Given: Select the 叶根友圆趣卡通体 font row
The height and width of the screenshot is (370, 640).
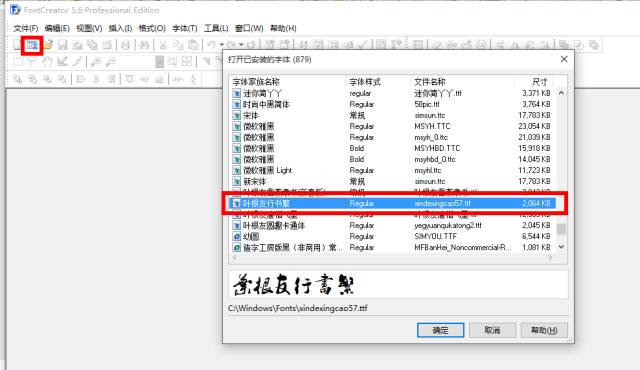Looking at the screenshot, I should (393, 225).
